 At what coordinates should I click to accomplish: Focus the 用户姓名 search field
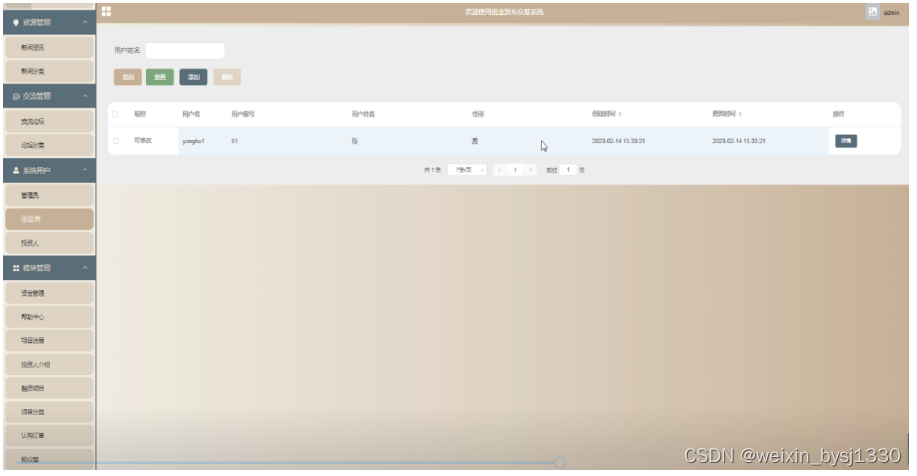pyautogui.click(x=185, y=50)
